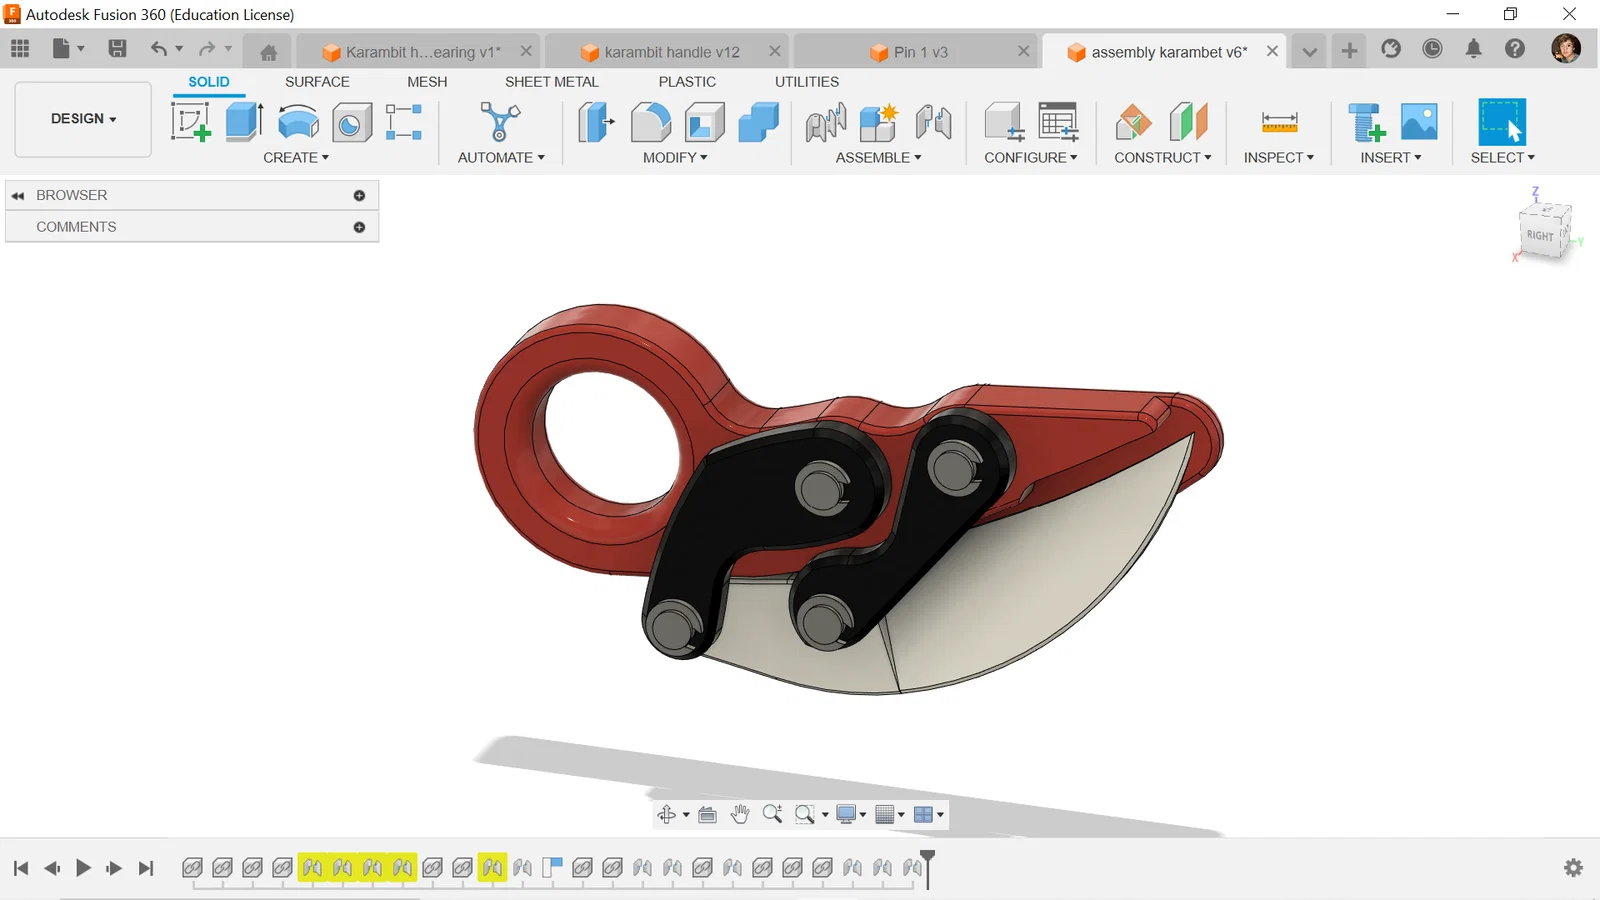Select the Revolve tool icon
The image size is (1600, 900).
pos(298,123)
